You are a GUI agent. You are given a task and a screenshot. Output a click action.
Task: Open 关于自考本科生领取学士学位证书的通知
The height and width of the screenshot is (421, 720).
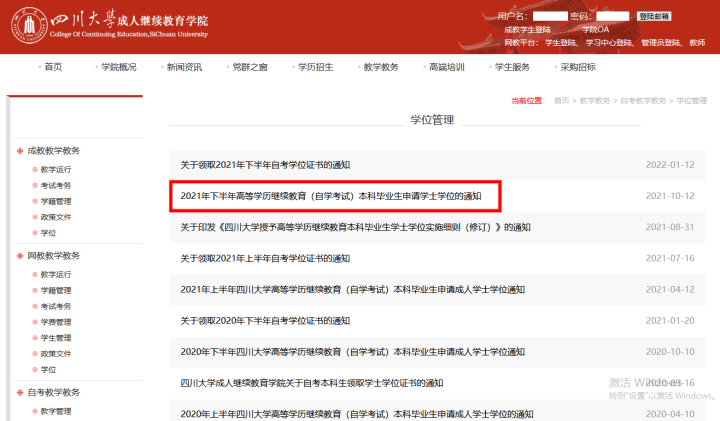click(312, 383)
